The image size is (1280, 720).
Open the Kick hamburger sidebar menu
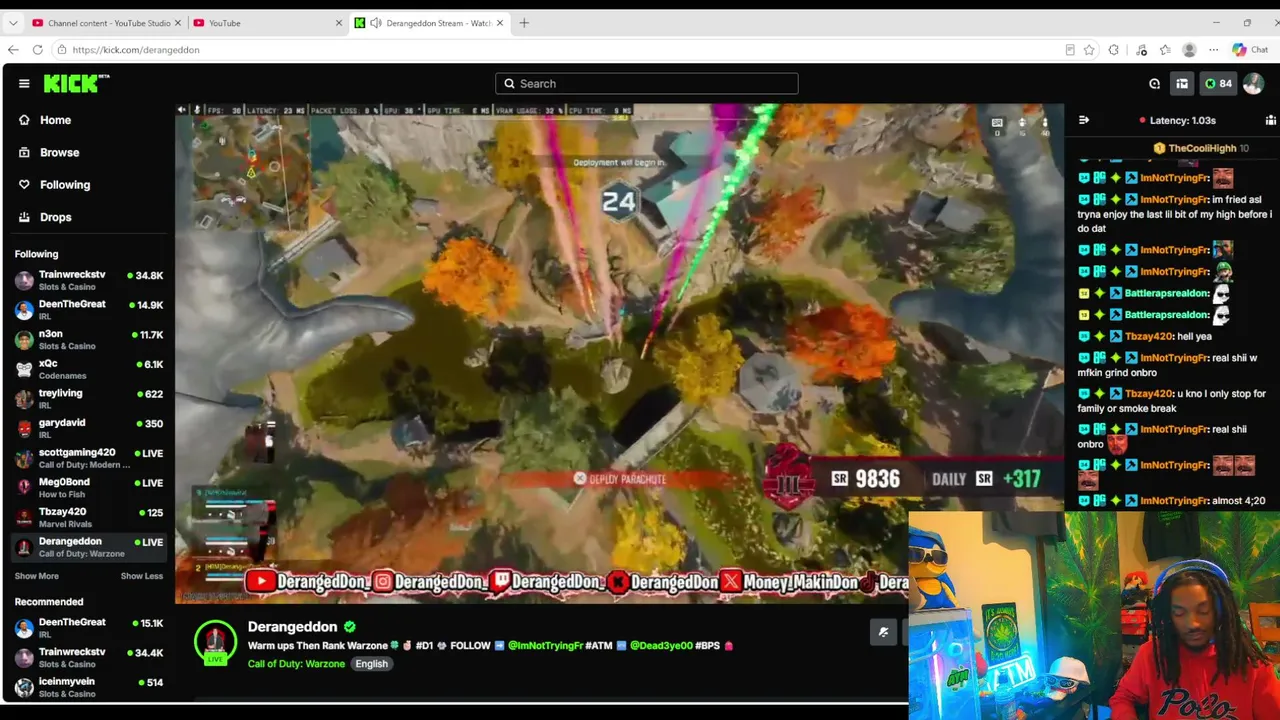(x=24, y=84)
